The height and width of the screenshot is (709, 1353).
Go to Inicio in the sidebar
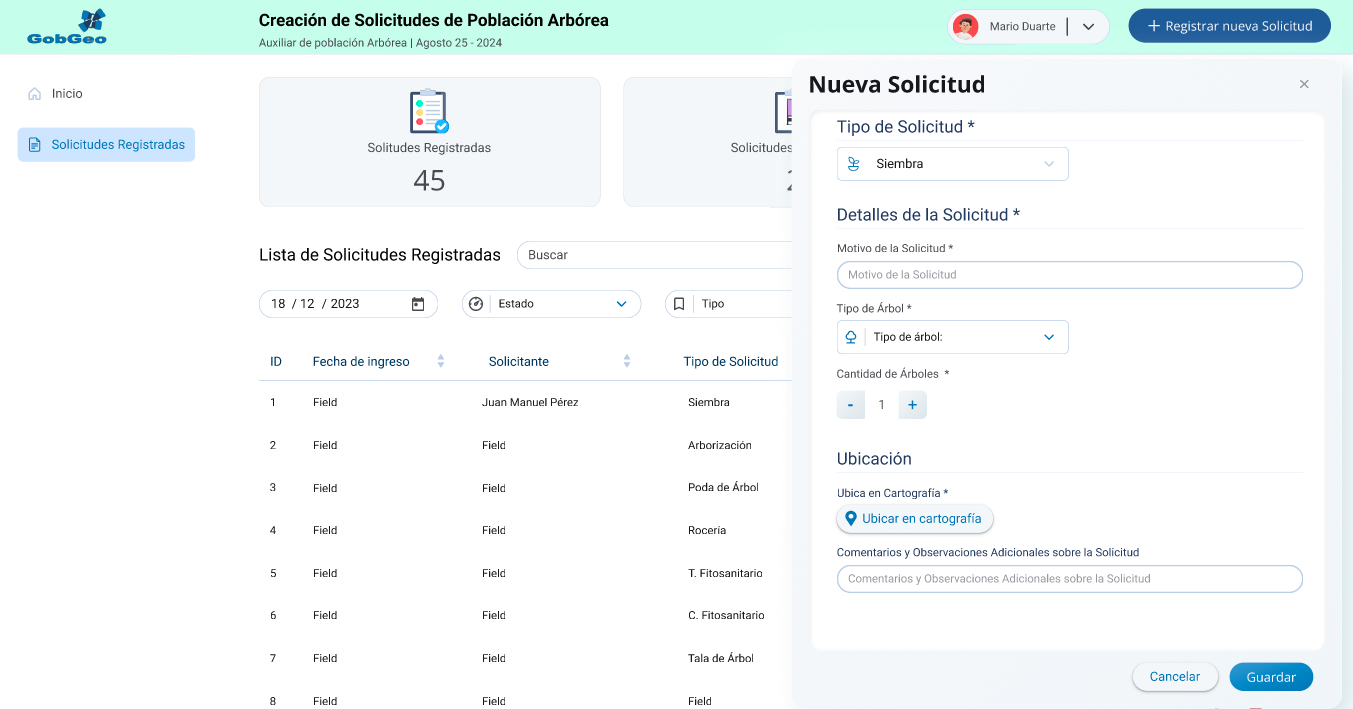coord(67,93)
